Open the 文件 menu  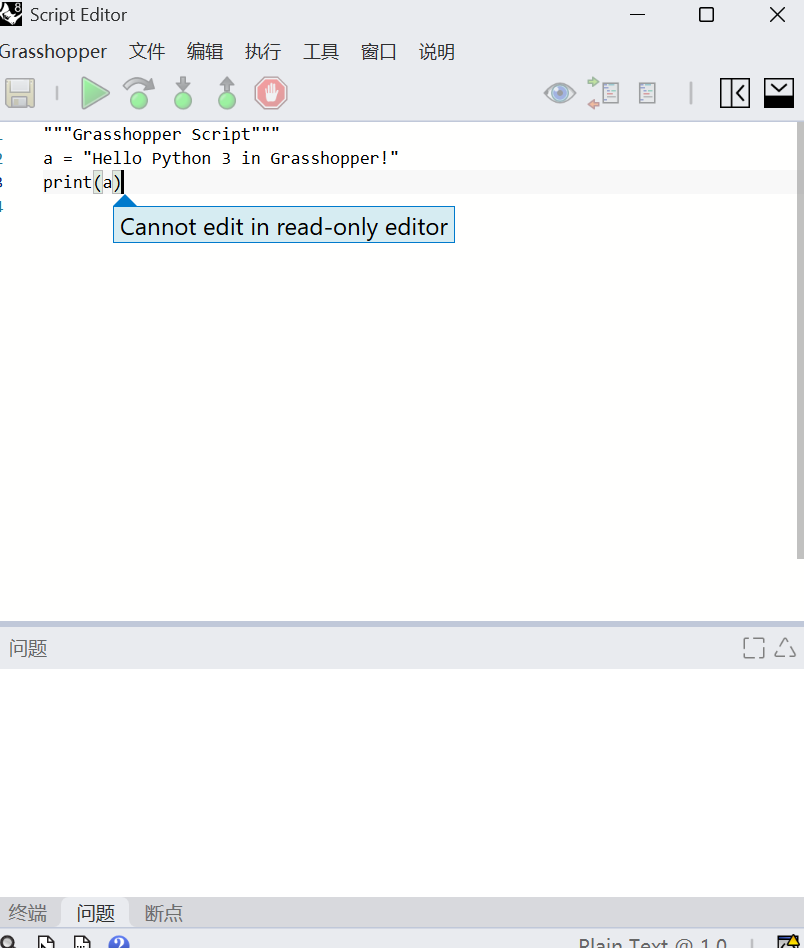(x=147, y=52)
